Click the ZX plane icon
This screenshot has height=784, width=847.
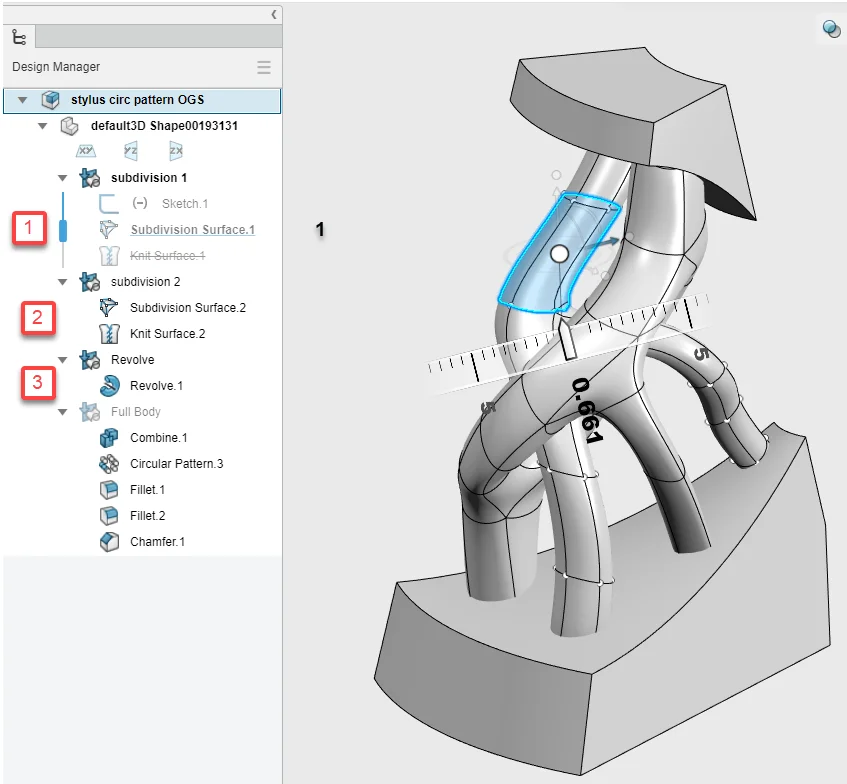(176, 152)
